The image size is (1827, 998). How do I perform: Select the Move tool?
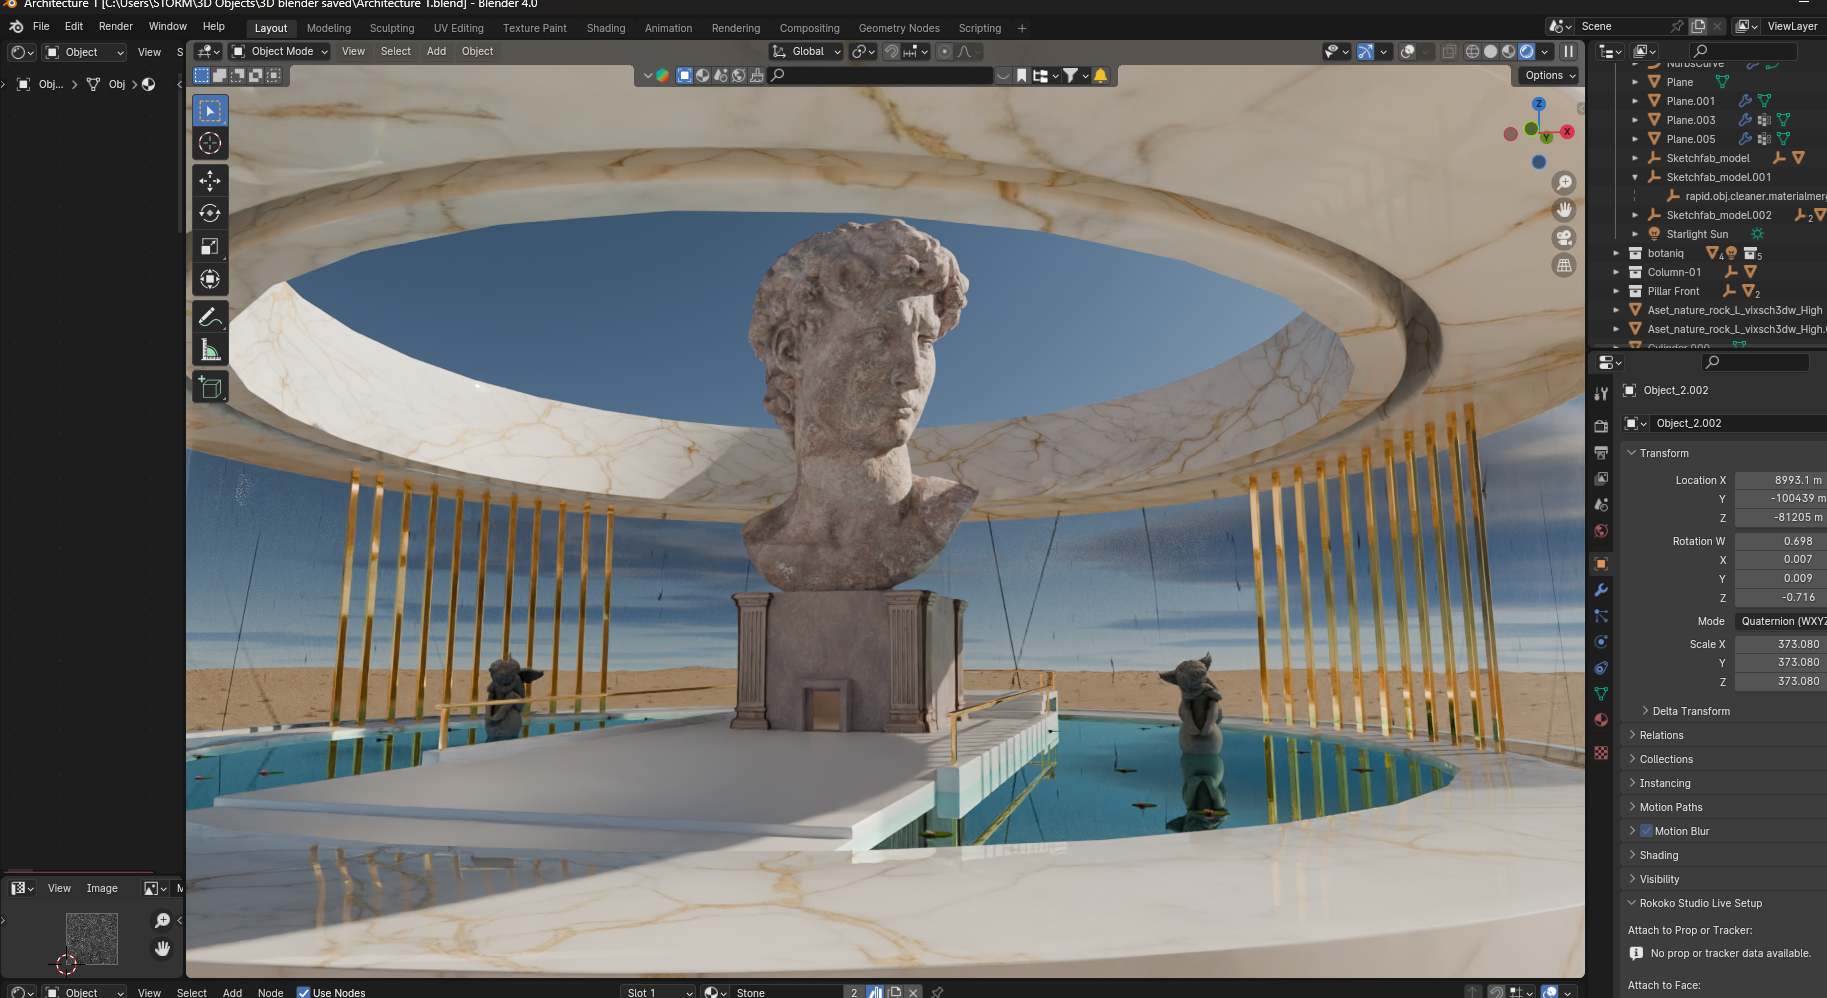pyautogui.click(x=210, y=180)
